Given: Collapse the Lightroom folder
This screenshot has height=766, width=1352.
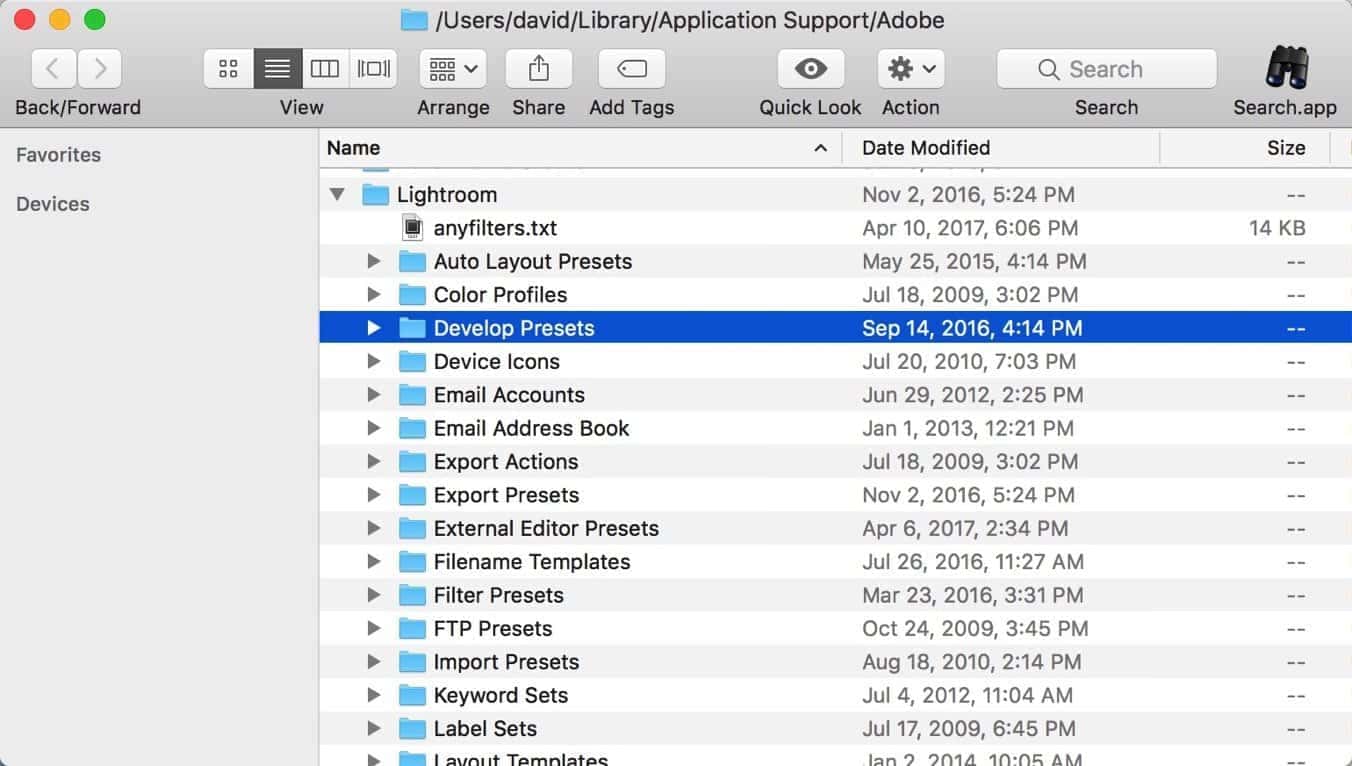Looking at the screenshot, I should tap(337, 194).
